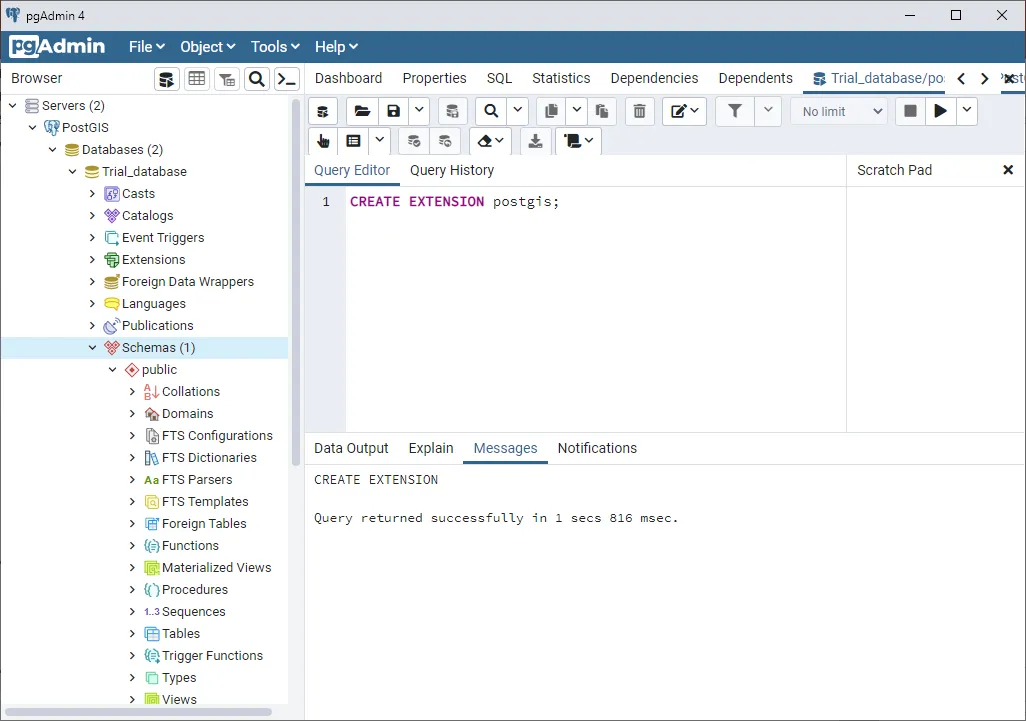1026x721 pixels.
Task: Switch to the Notifications tab
Action: [597, 448]
